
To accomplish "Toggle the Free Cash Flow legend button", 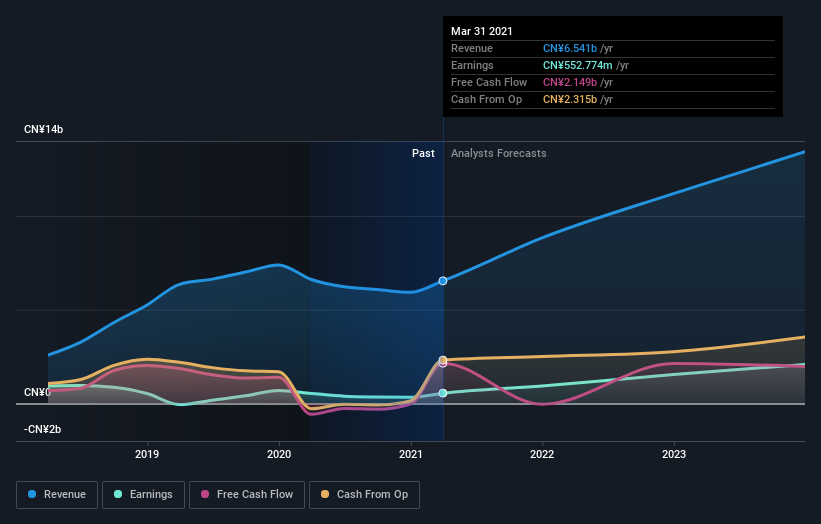I will (x=247, y=495).
